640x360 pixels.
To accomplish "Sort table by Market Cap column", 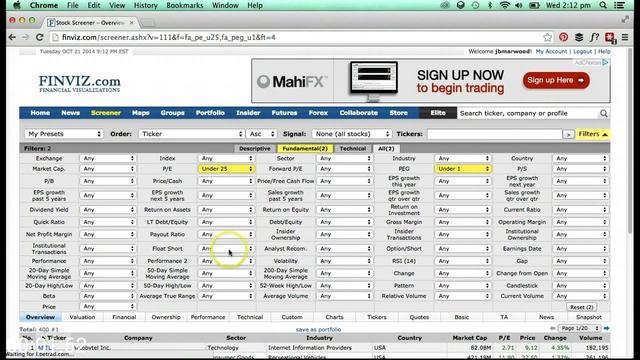I will [469, 338].
